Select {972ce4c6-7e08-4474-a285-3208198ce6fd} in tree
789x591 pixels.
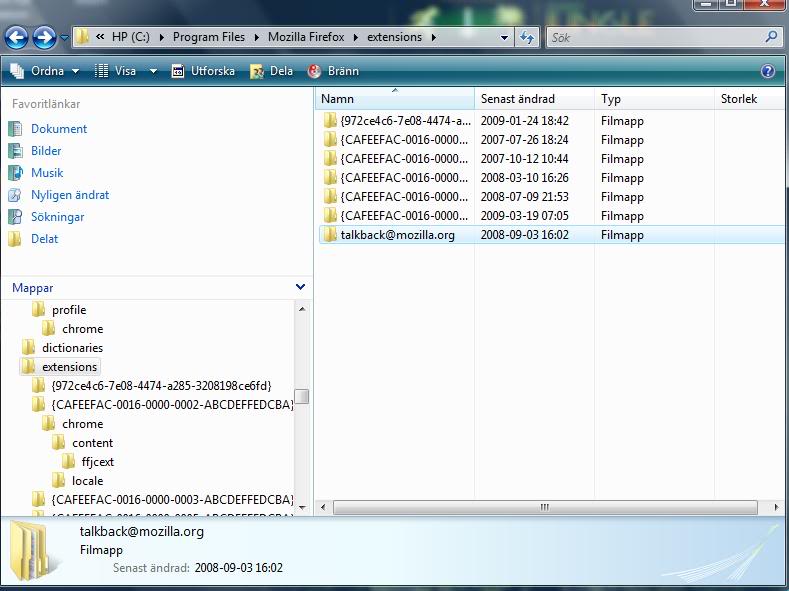[x=162, y=386]
